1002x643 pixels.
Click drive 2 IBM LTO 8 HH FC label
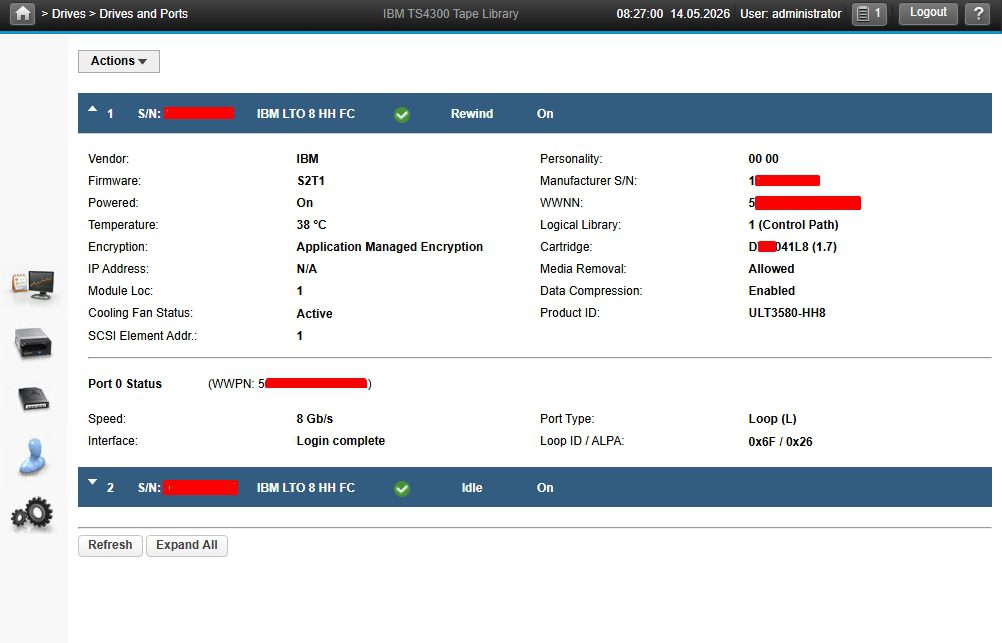[305, 488]
